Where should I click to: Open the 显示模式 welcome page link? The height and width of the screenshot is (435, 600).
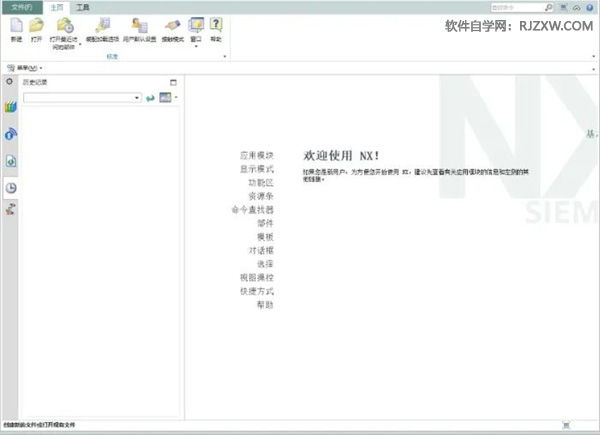click(x=256, y=169)
